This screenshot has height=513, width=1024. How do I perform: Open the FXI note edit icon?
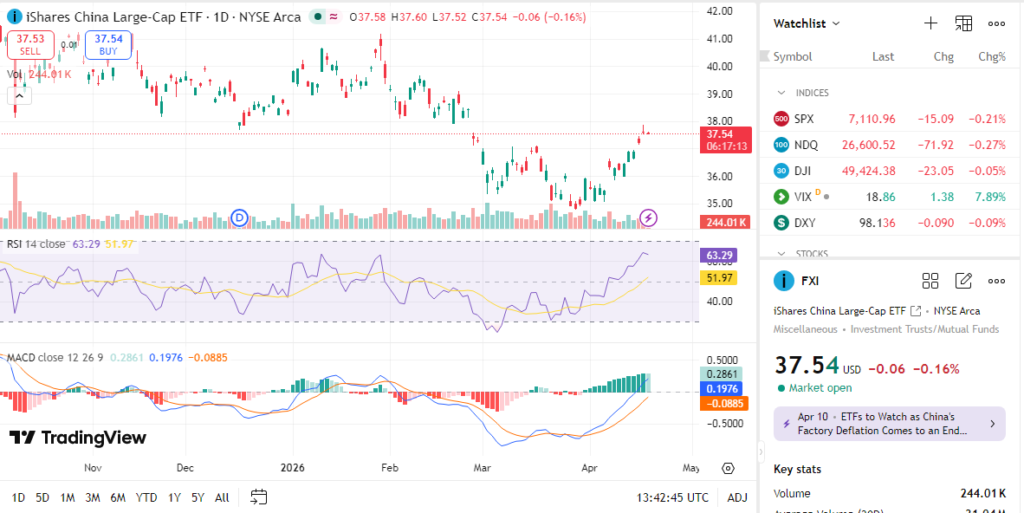click(963, 281)
